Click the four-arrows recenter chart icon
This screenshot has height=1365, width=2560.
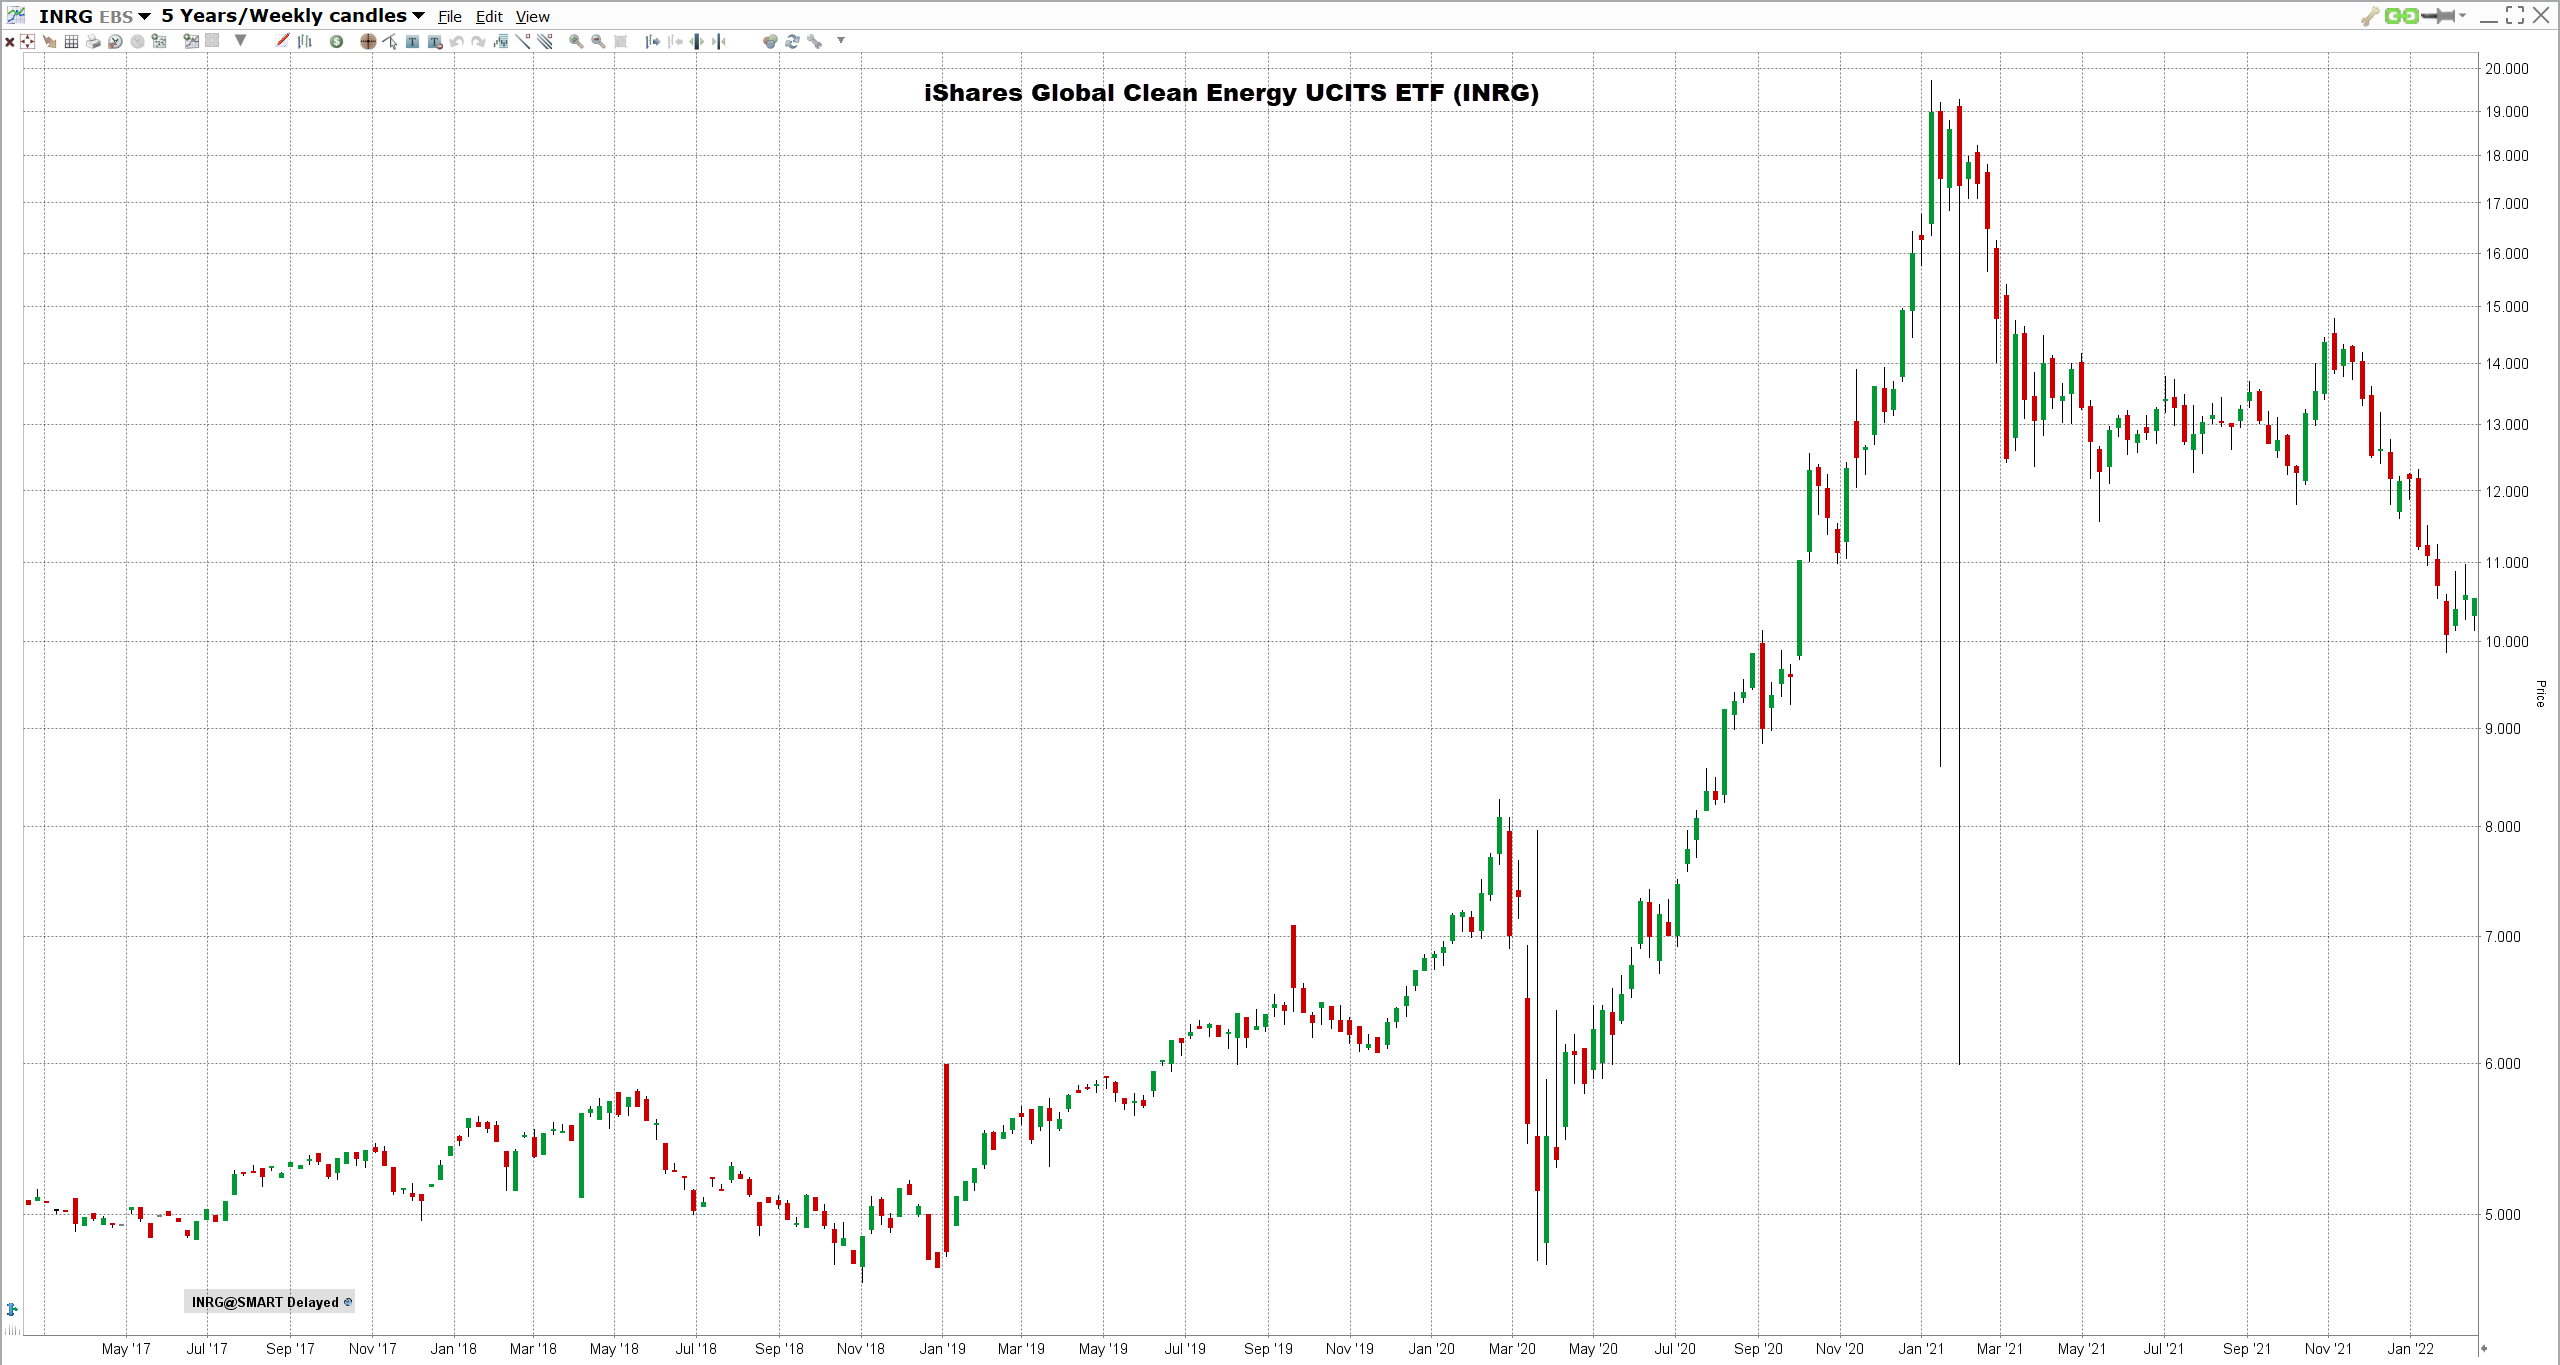click(27, 42)
